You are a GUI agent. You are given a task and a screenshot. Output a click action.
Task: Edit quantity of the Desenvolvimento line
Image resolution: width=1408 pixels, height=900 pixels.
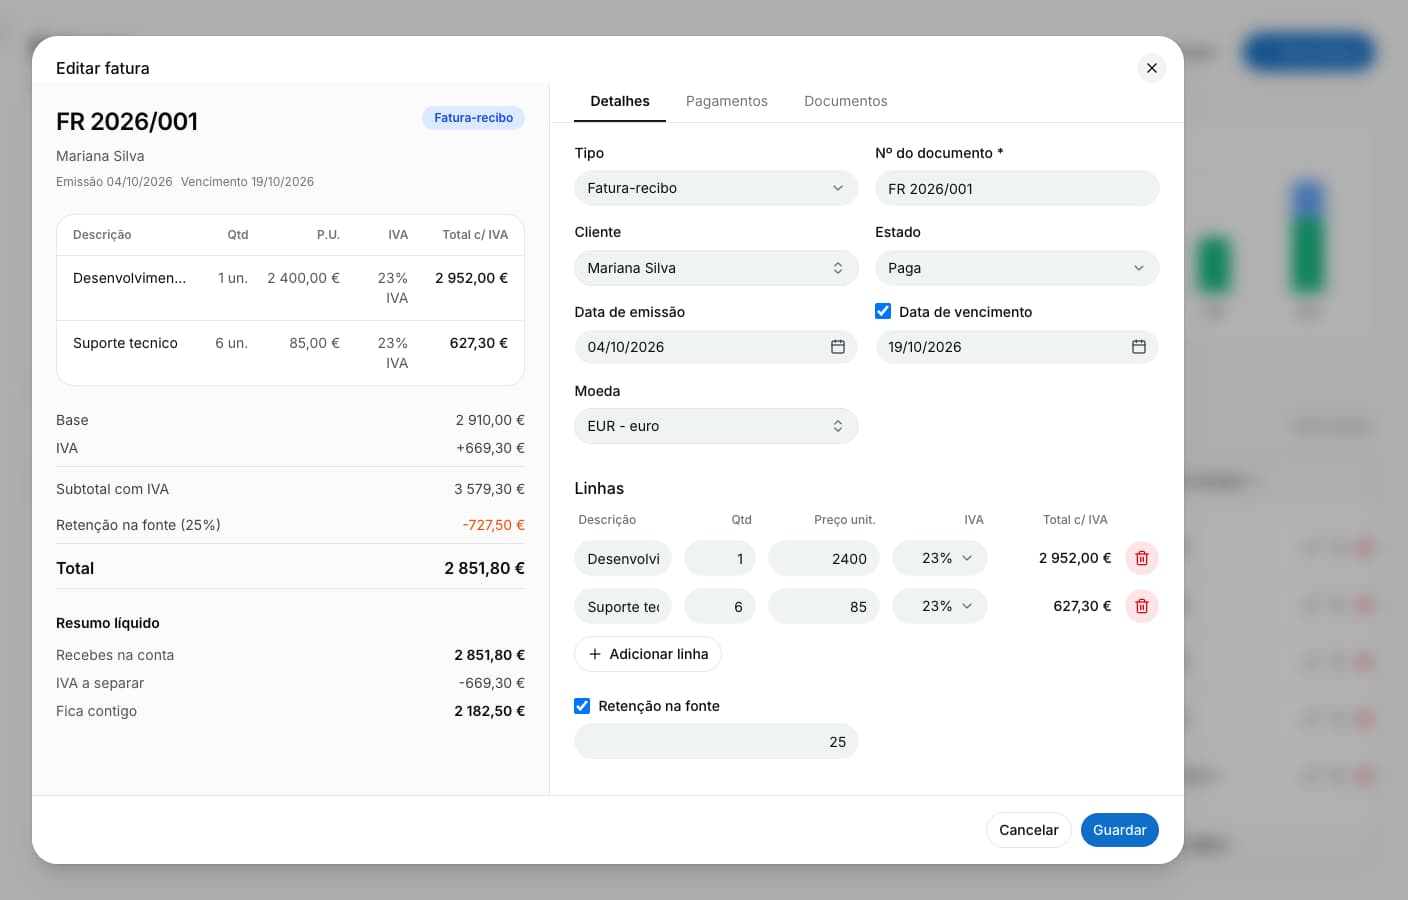pyautogui.click(x=720, y=558)
